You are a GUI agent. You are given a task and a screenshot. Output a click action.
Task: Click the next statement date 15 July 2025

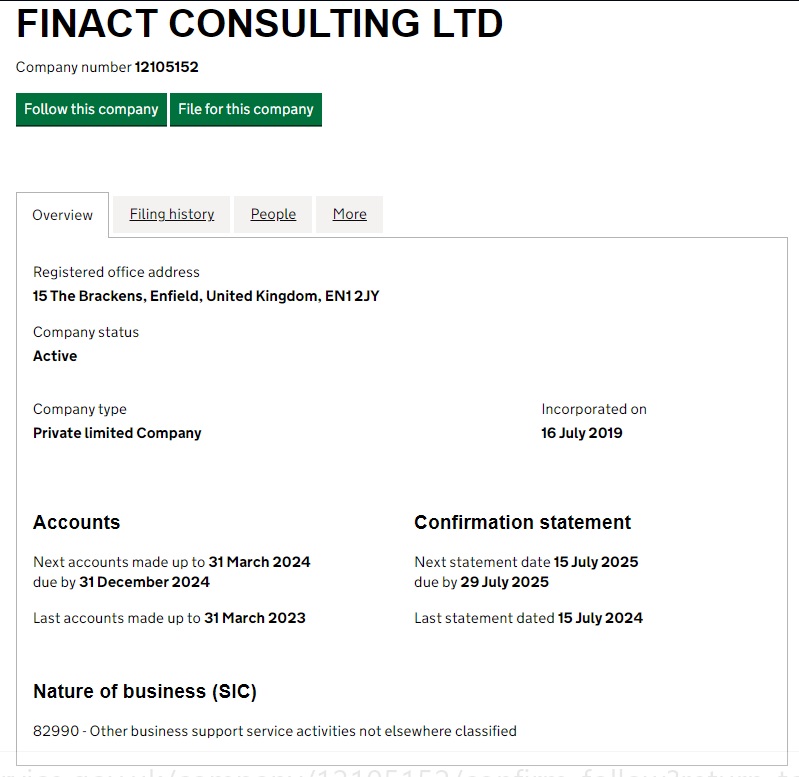(x=595, y=562)
